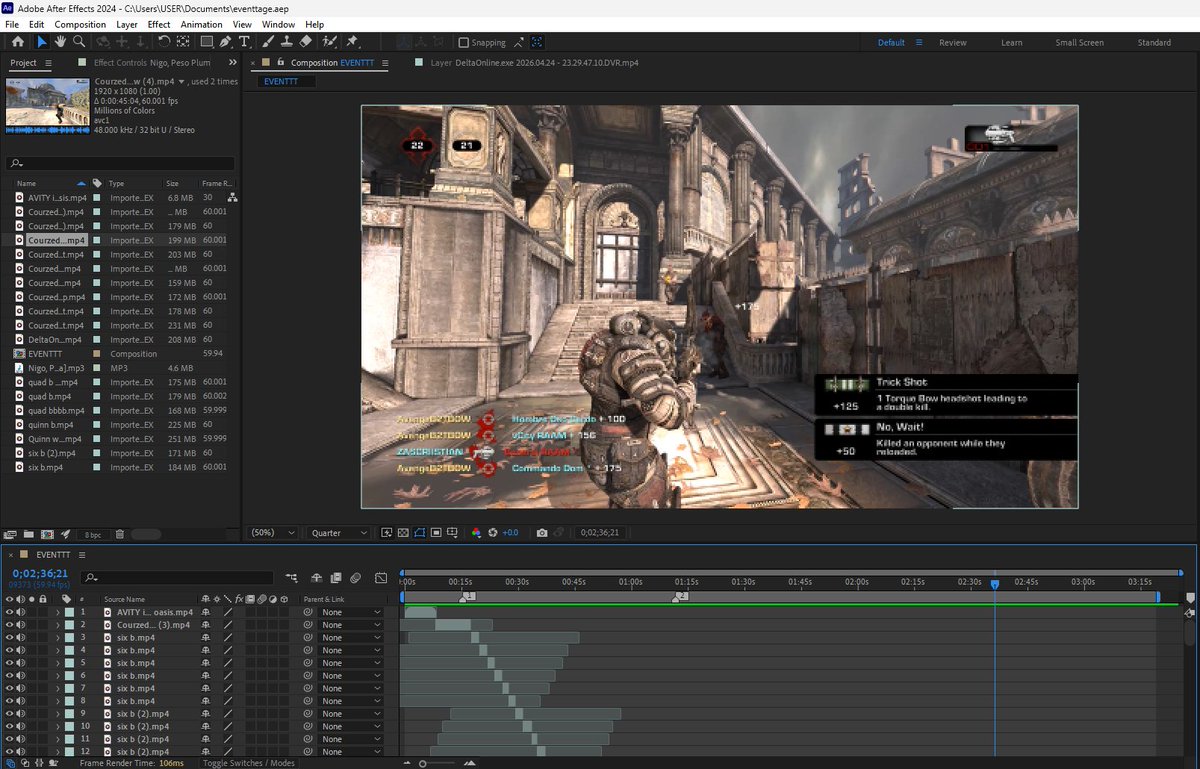This screenshot has width=1200, height=769.
Task: Switch to the Small Screen workspace
Action: tap(1080, 43)
